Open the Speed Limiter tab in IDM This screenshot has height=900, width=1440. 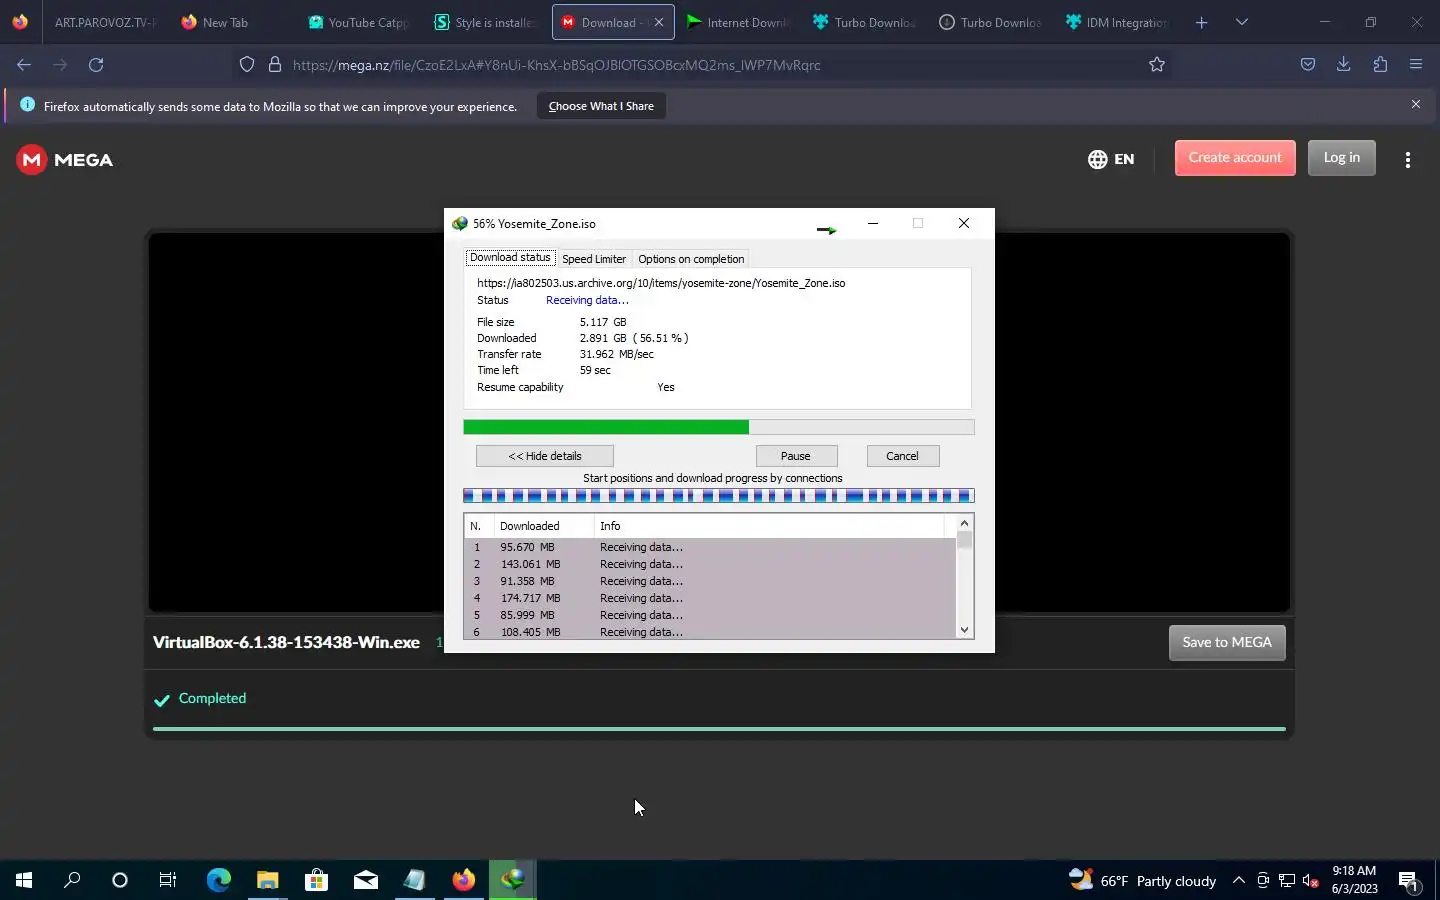tap(594, 259)
